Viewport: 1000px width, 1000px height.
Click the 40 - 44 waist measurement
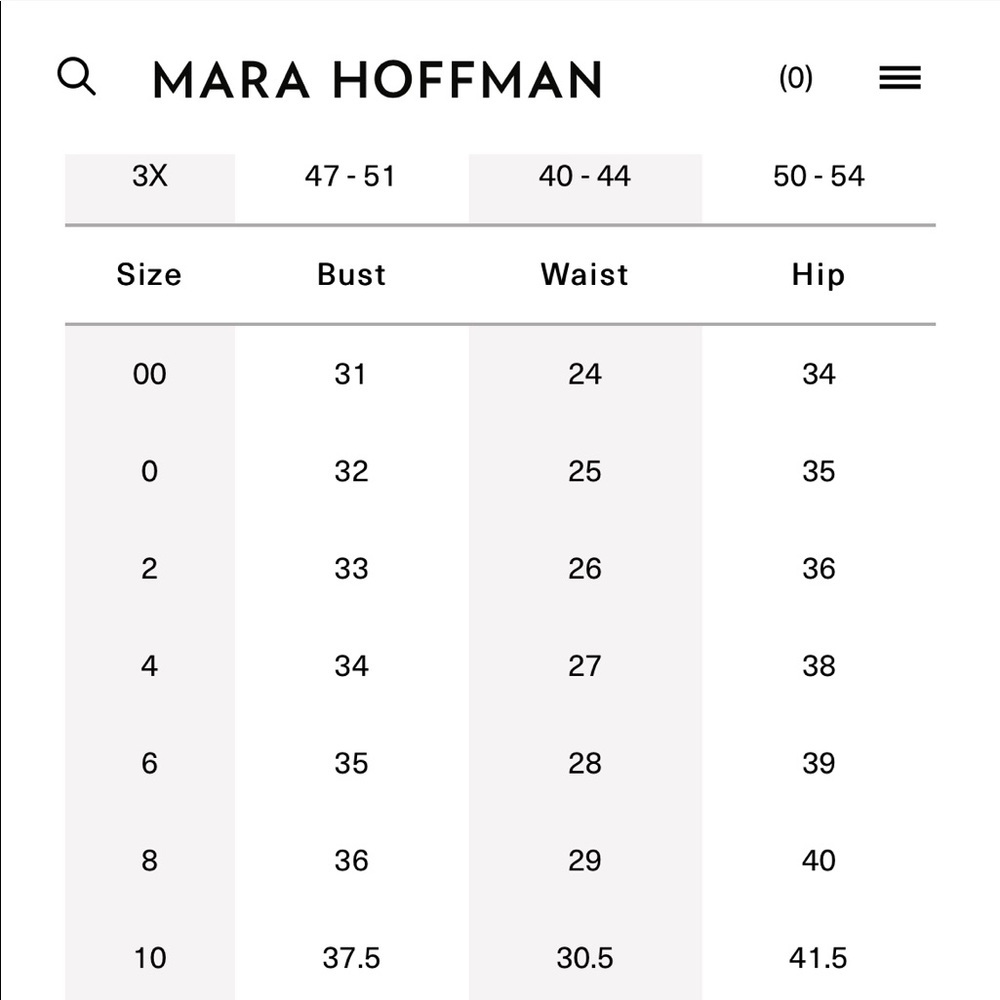(585, 176)
